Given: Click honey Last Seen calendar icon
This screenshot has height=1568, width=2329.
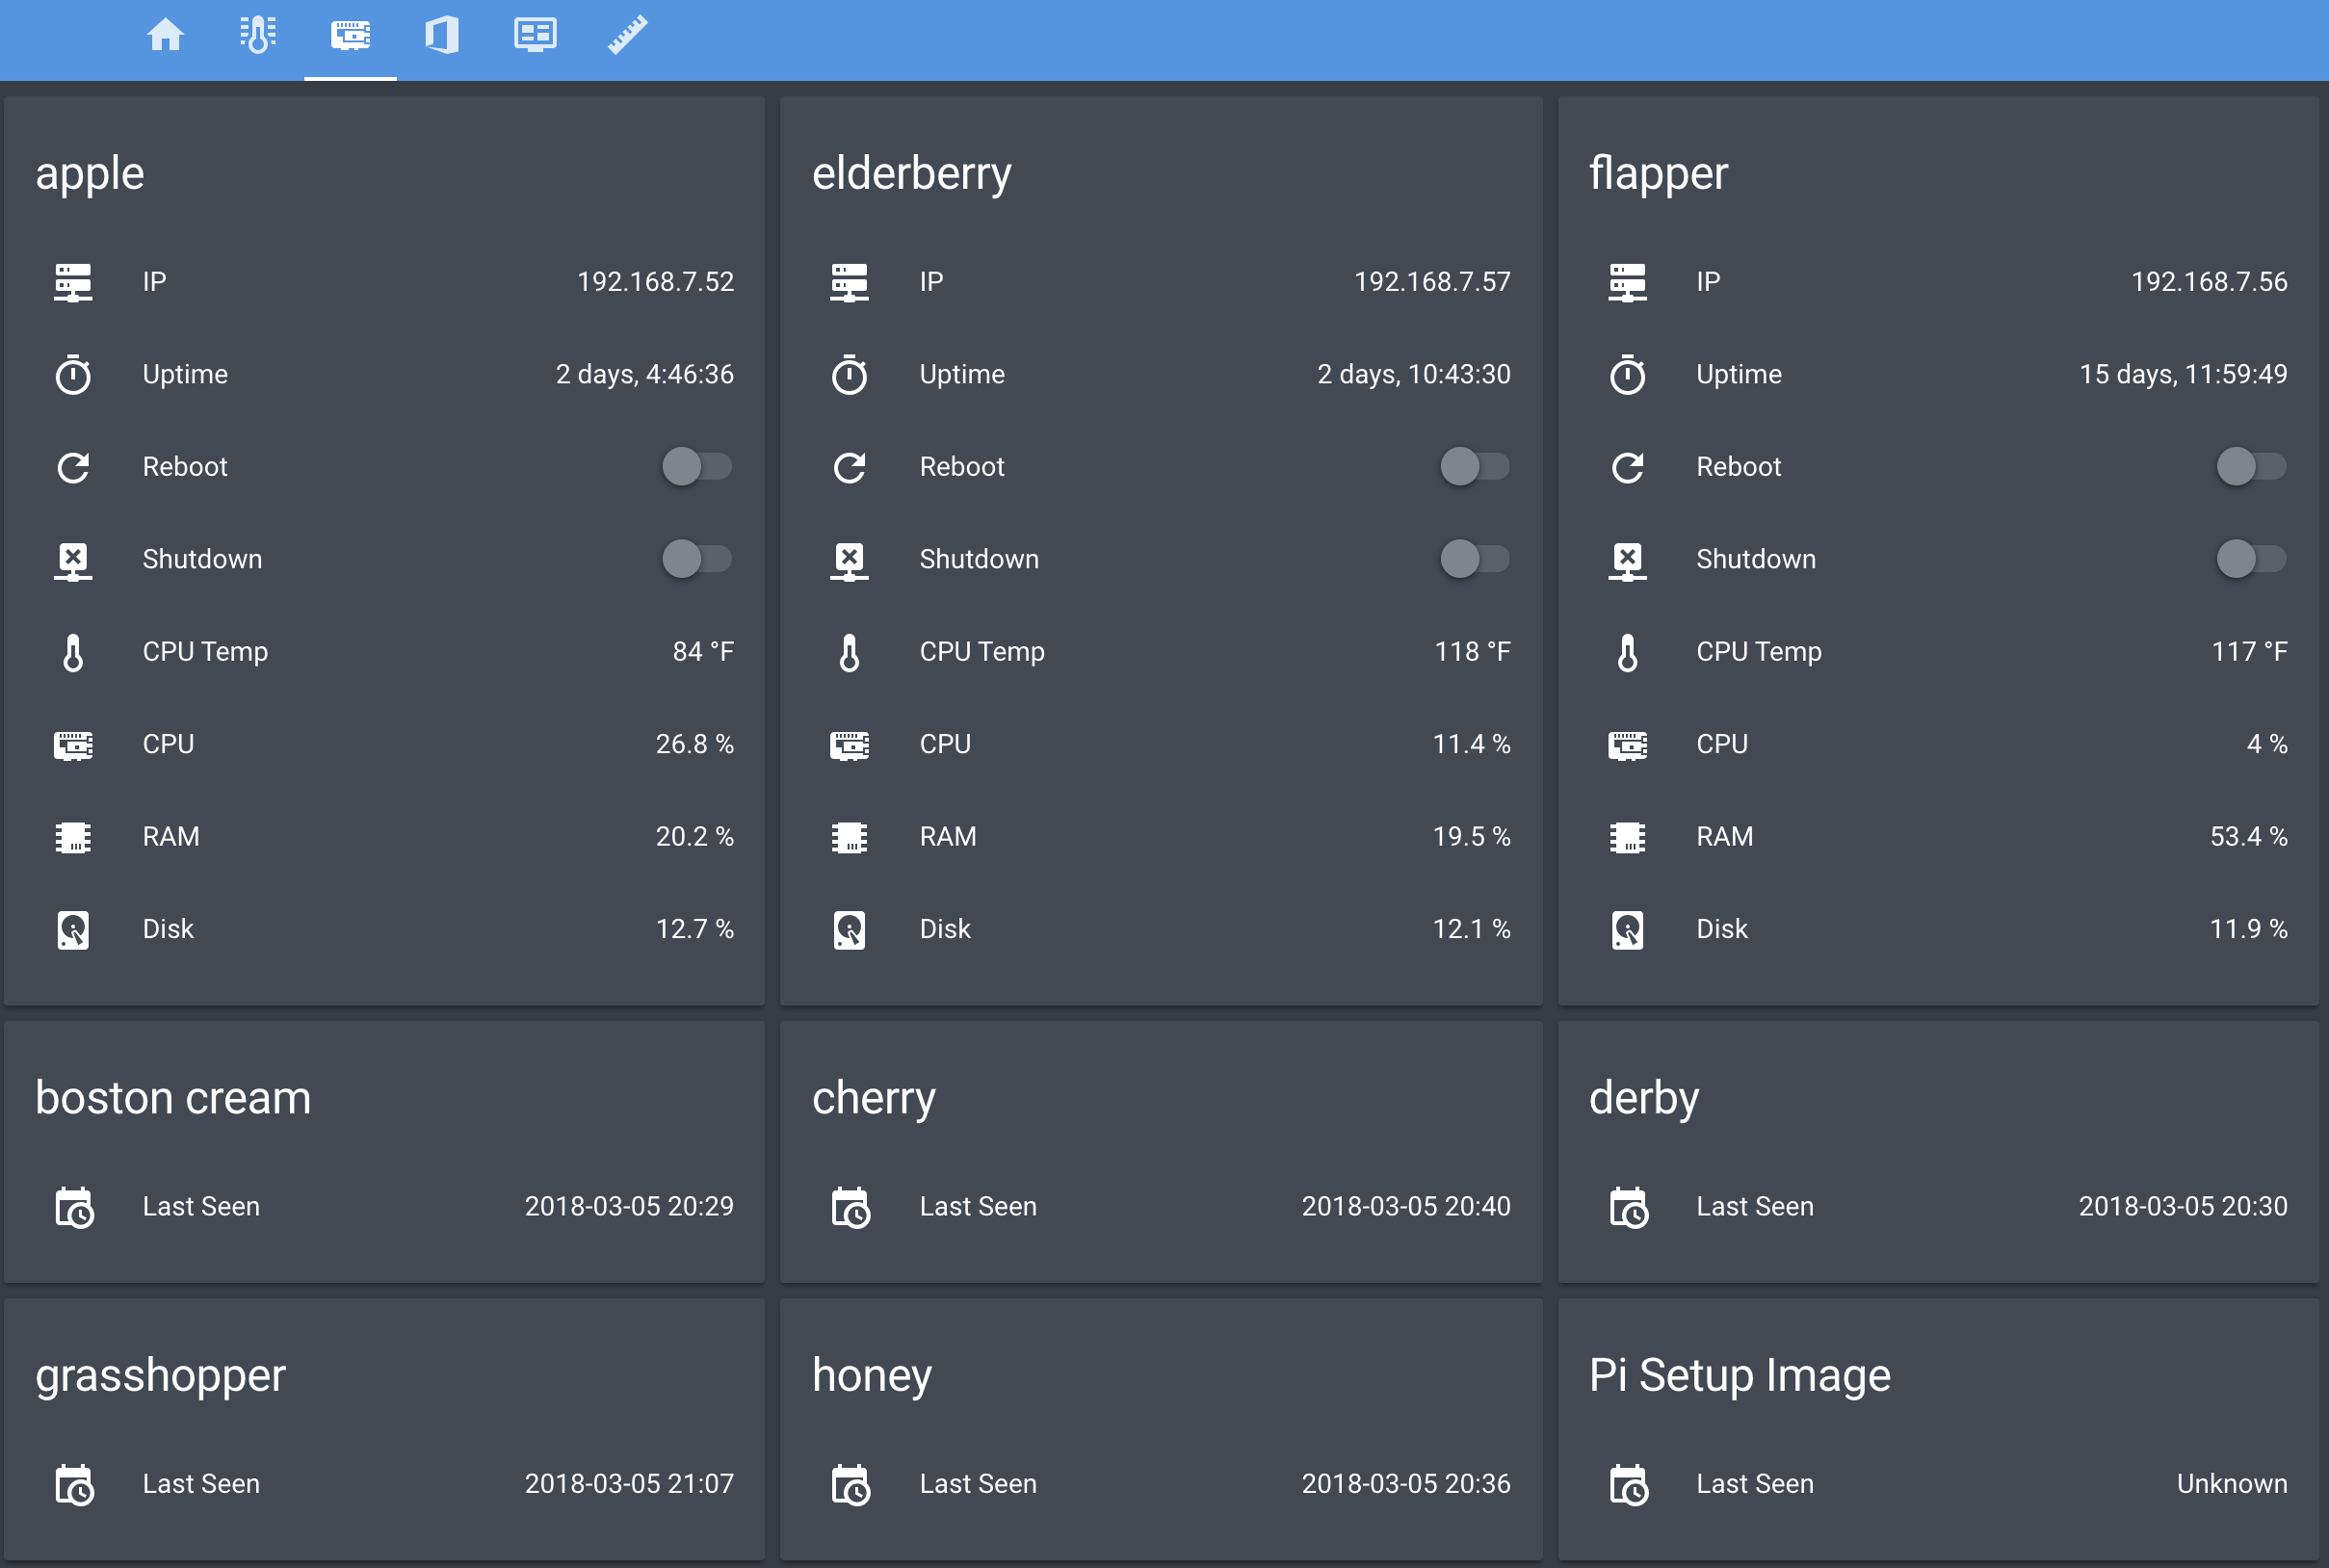Looking at the screenshot, I should pos(851,1484).
